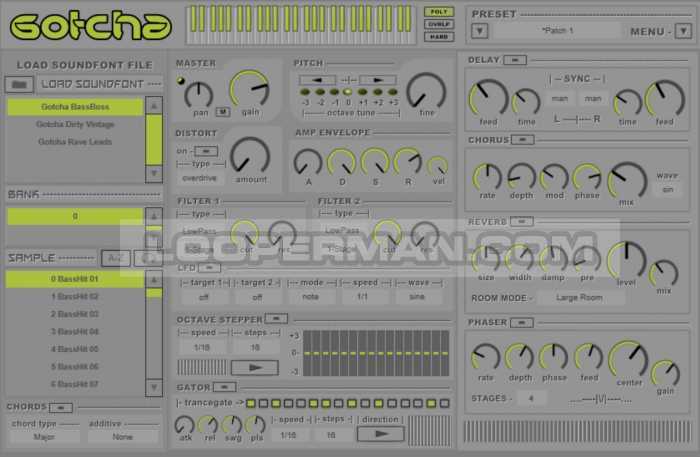Viewport: 700px width, 457px height.
Task: Open LFO mode note selector
Action: pos(310,297)
